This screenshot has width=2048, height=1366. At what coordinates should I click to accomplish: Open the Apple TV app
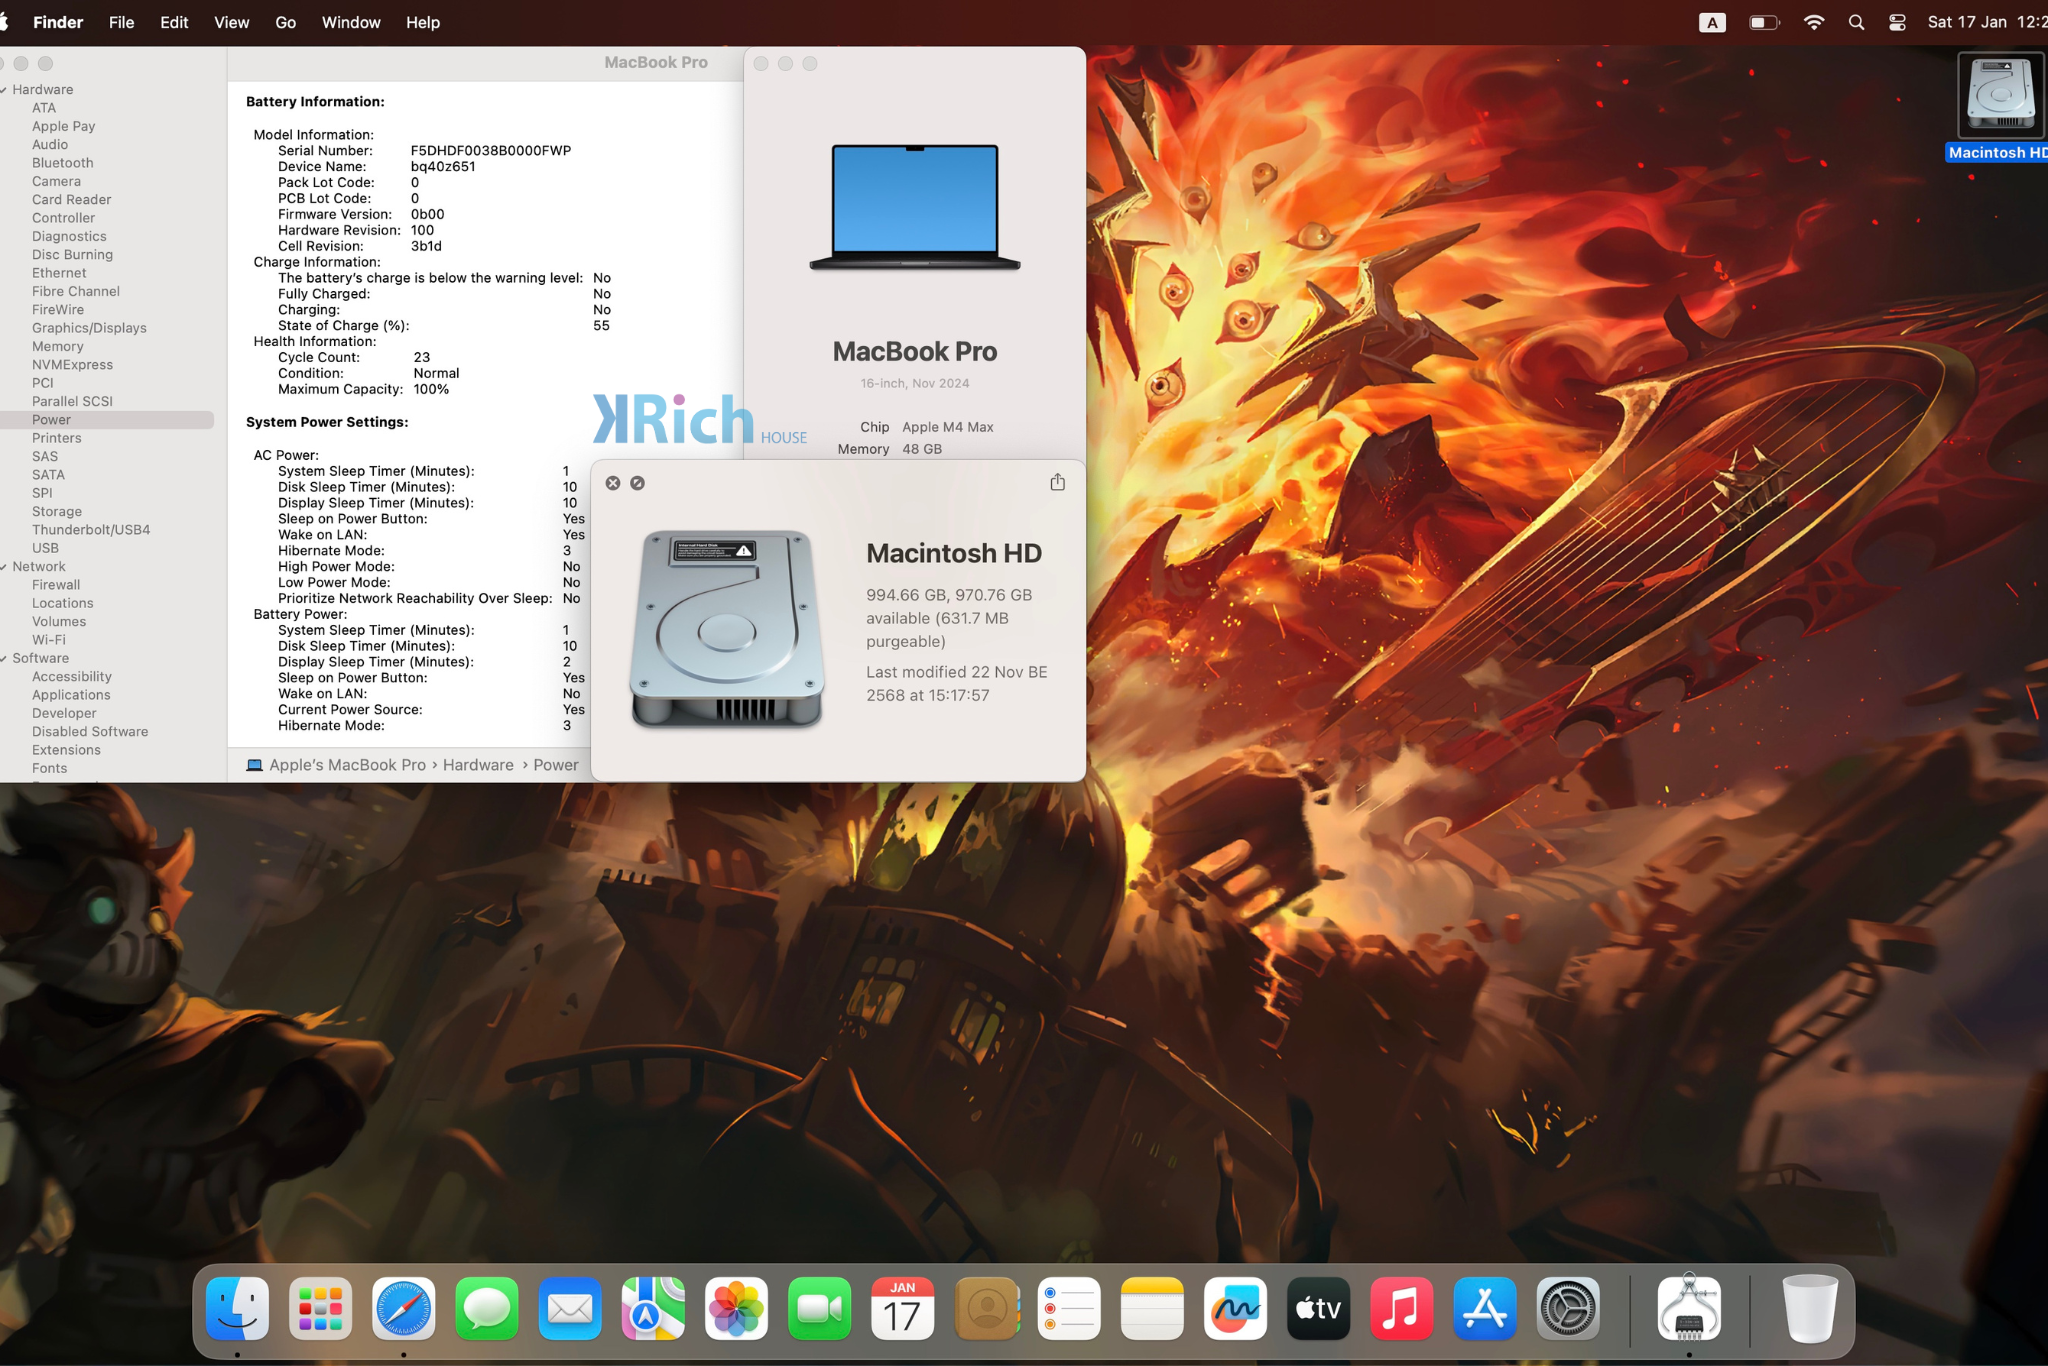(1318, 1308)
